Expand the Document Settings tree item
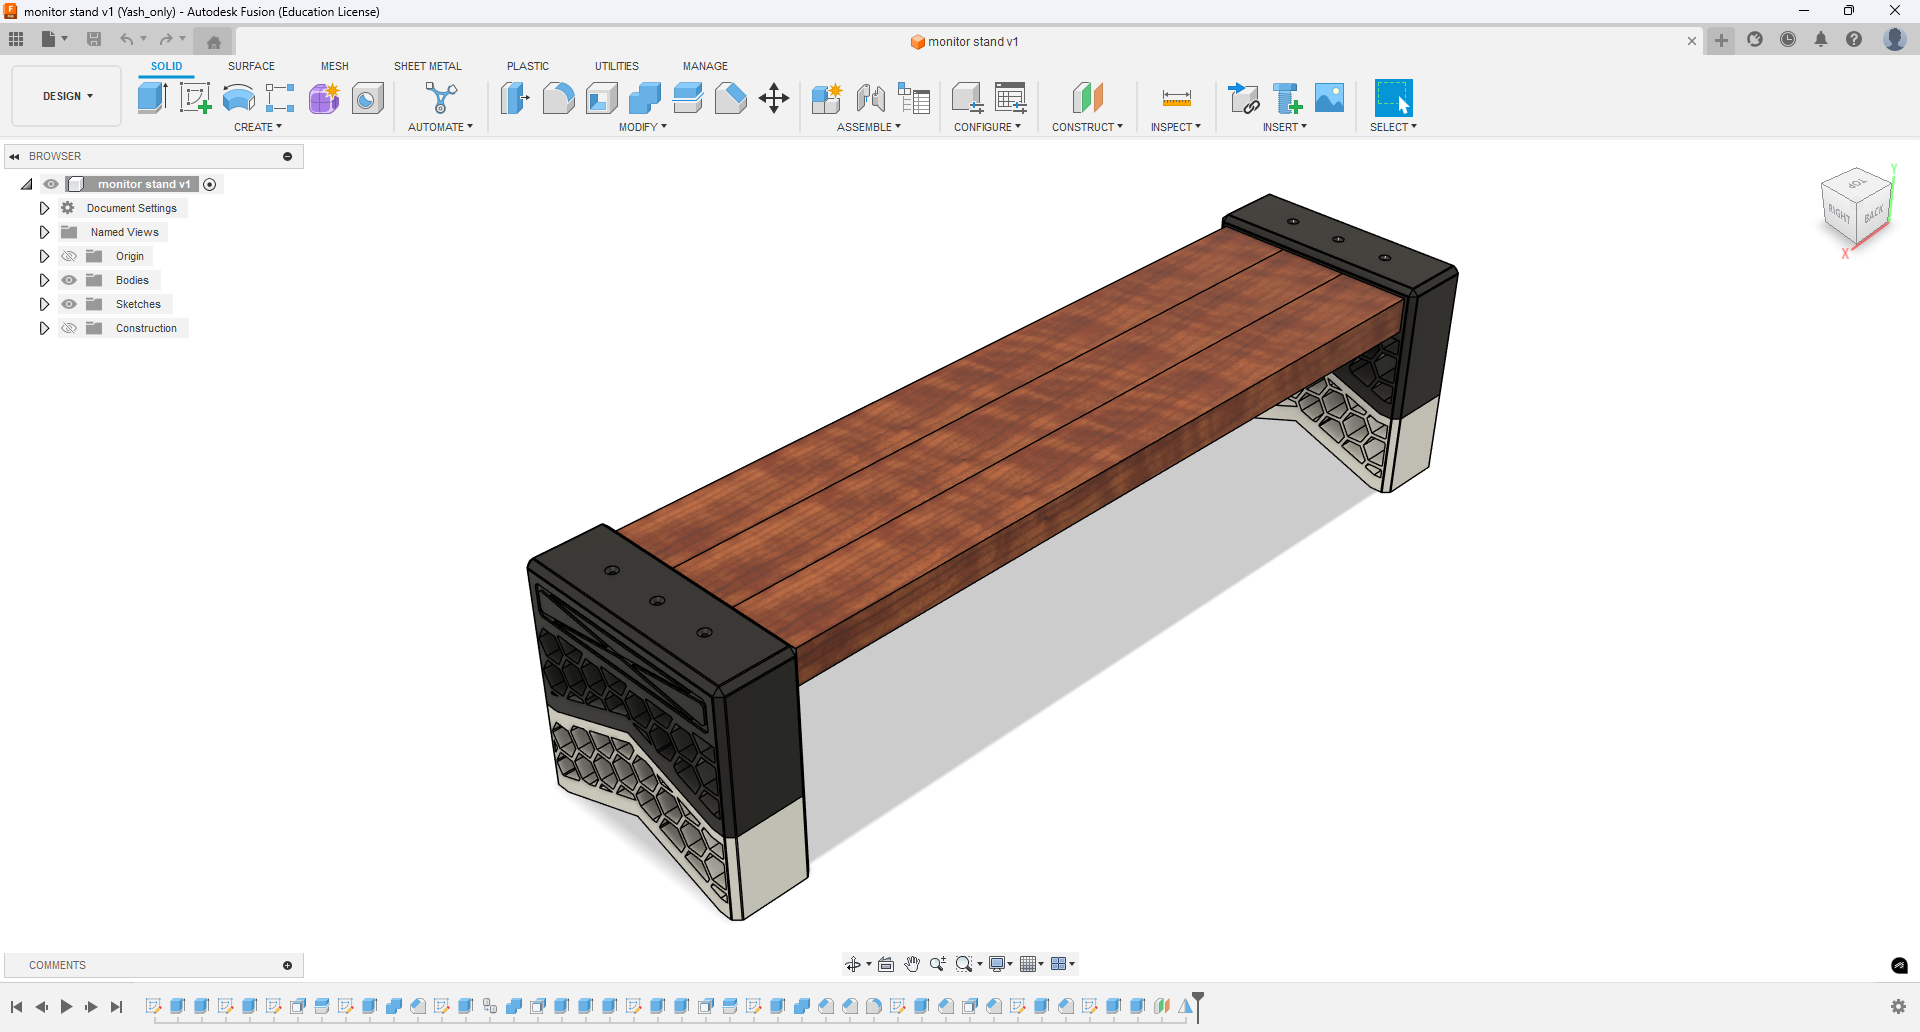Image resolution: width=1920 pixels, height=1032 pixels. pos(44,207)
